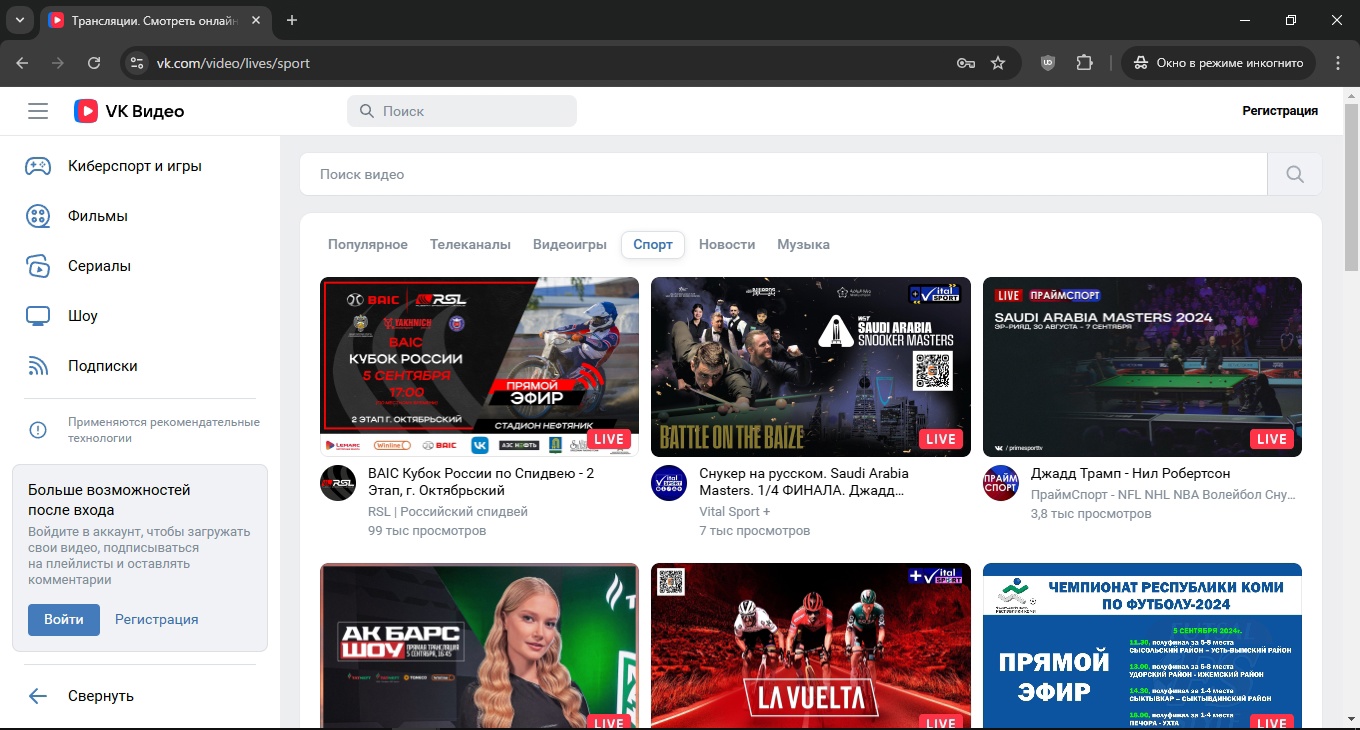Click the browser address bar URL
This screenshot has width=1360, height=730.
233,63
